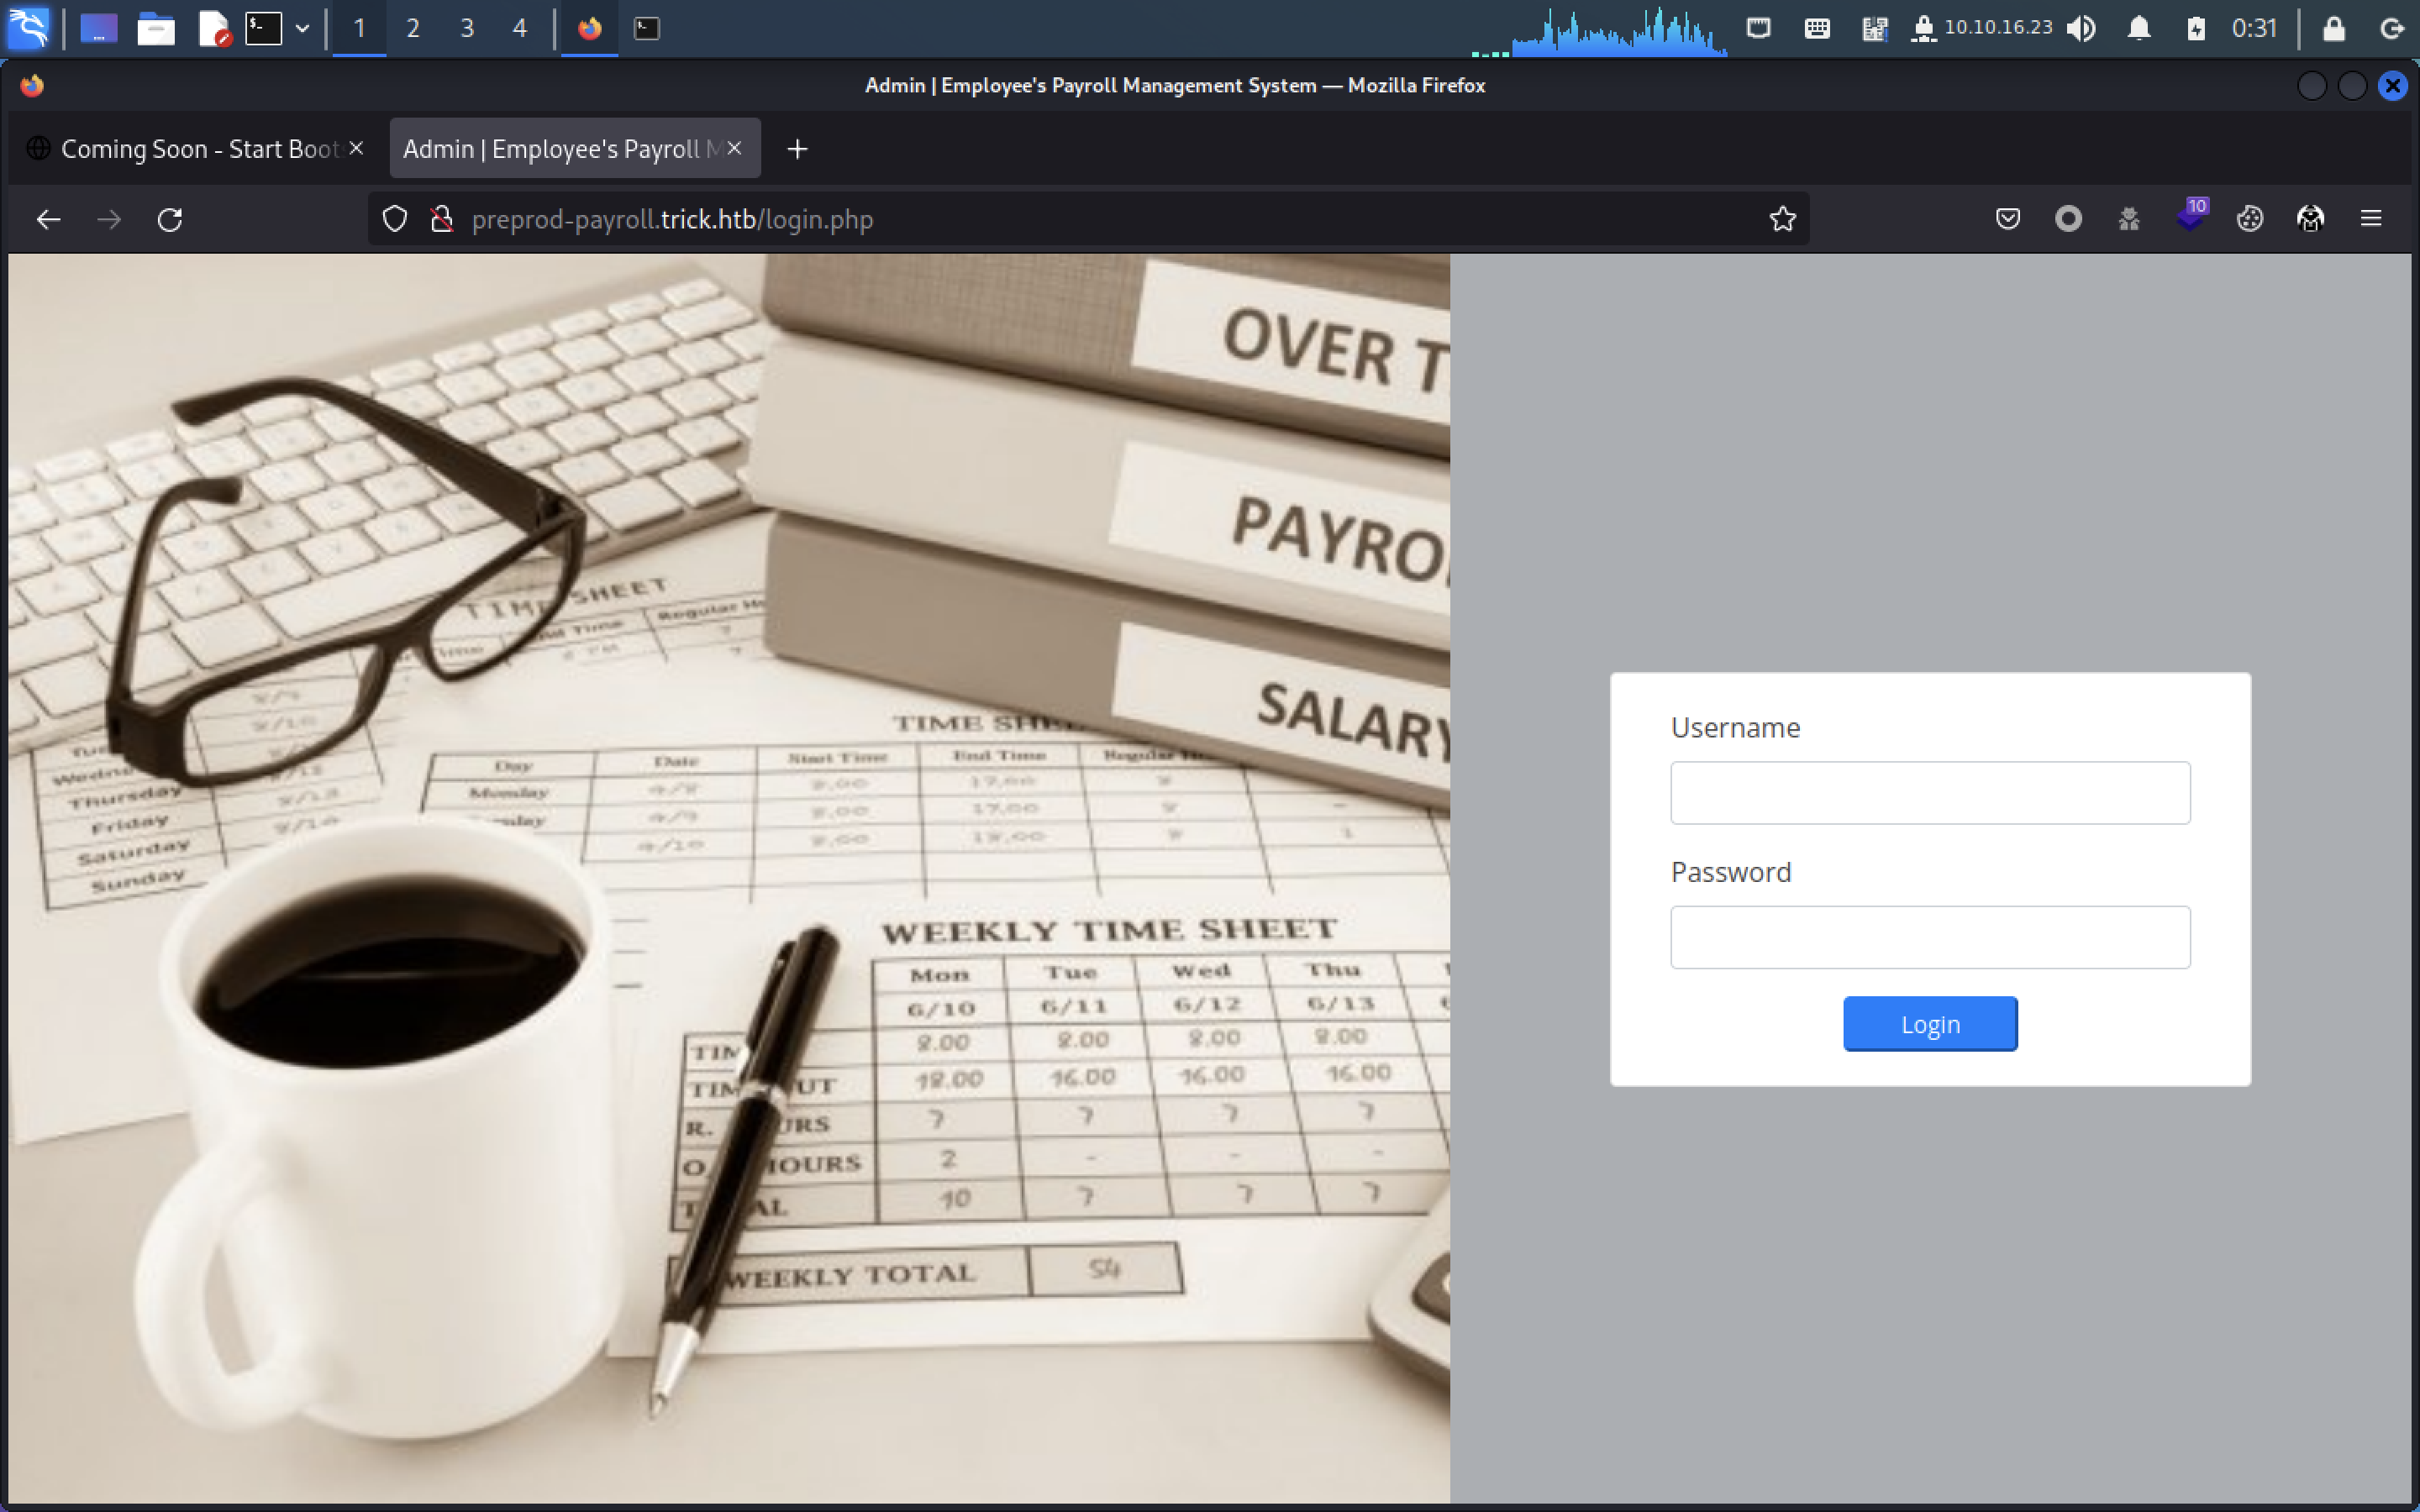This screenshot has width=2420, height=1512.
Task: Open the cookie editor extension
Action: click(2250, 219)
